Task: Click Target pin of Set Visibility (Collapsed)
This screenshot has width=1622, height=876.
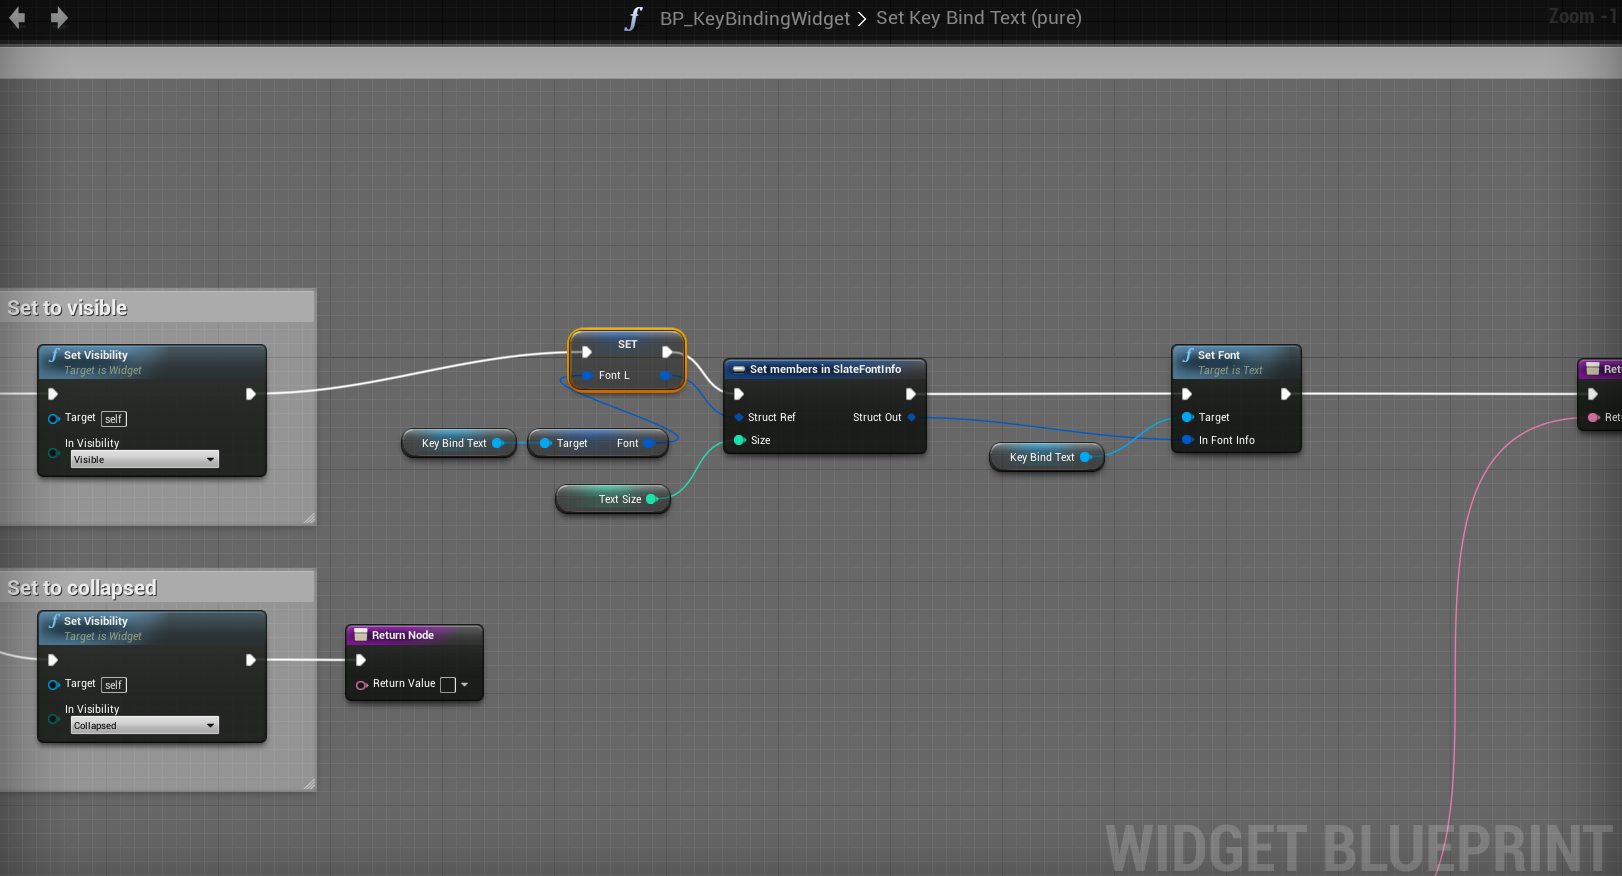Action: (x=54, y=684)
